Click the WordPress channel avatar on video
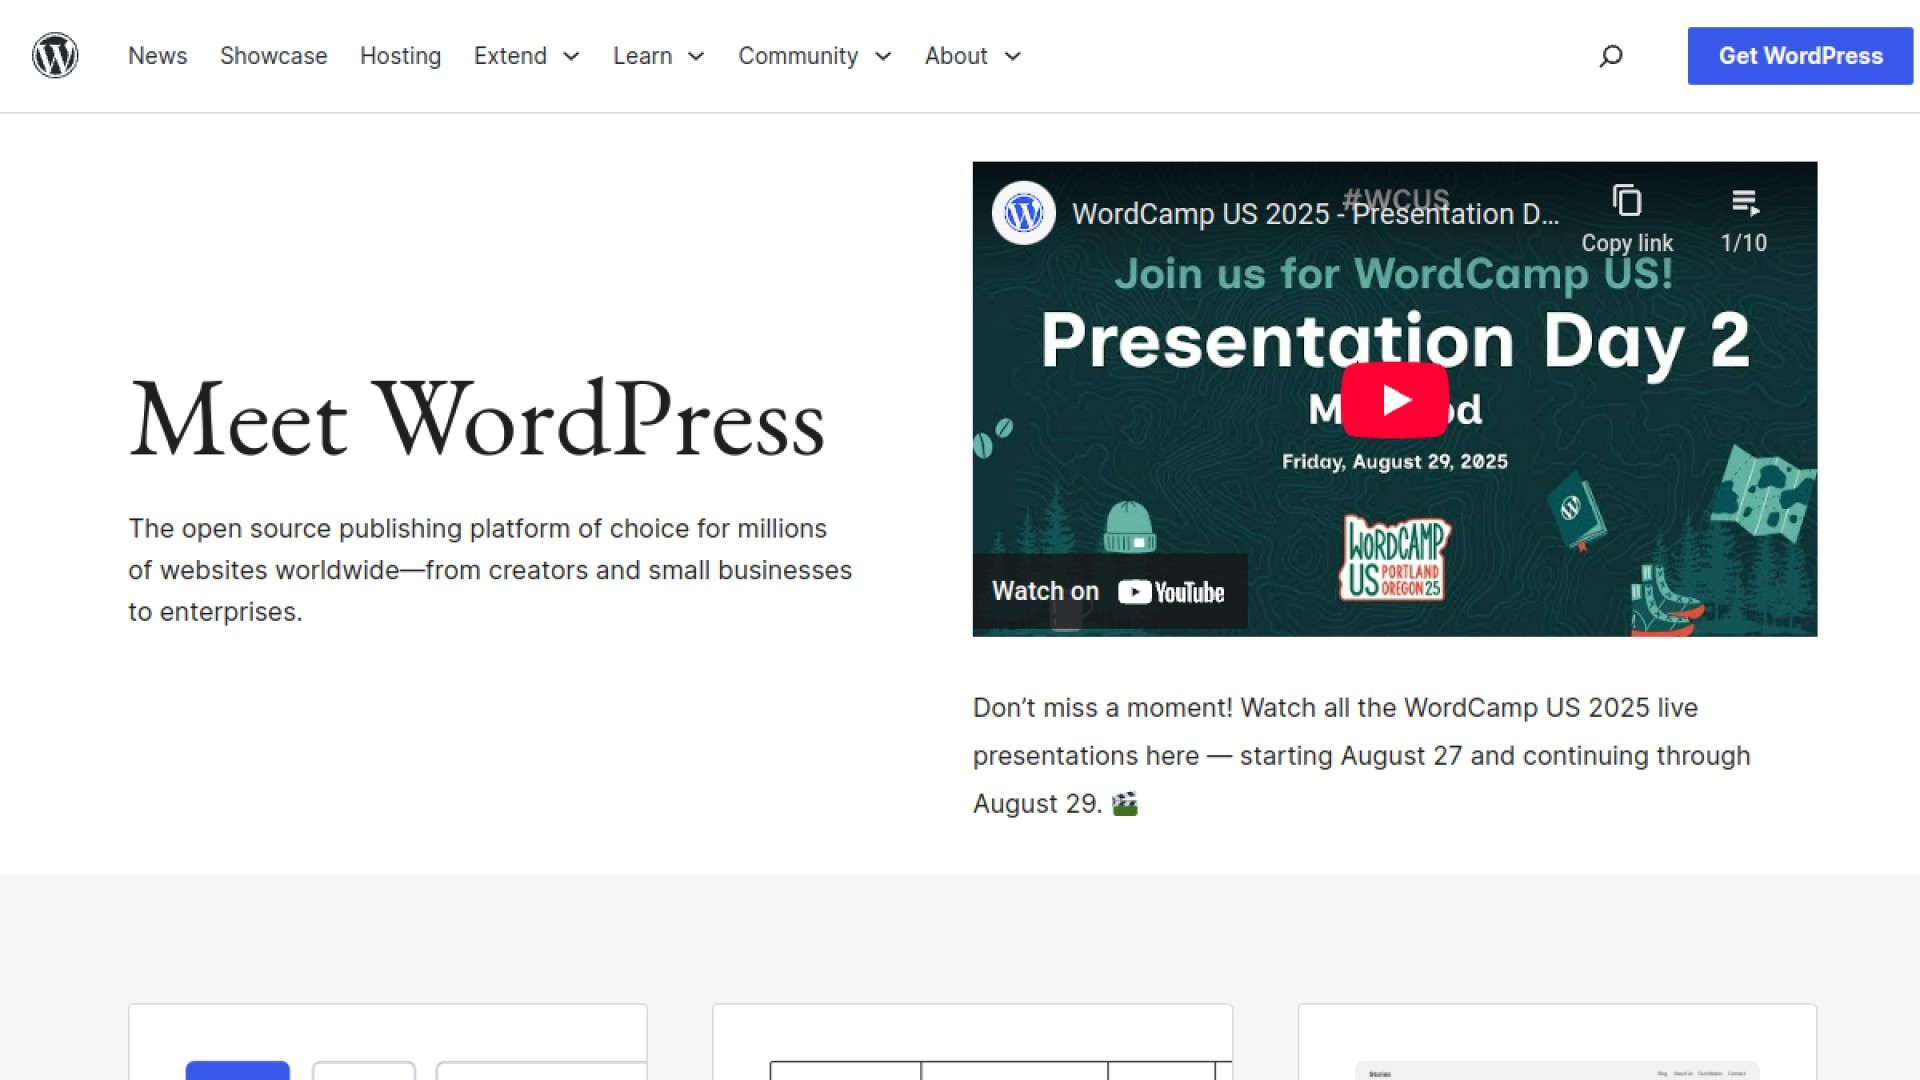Image resolution: width=1920 pixels, height=1080 pixels. pos(1023,213)
